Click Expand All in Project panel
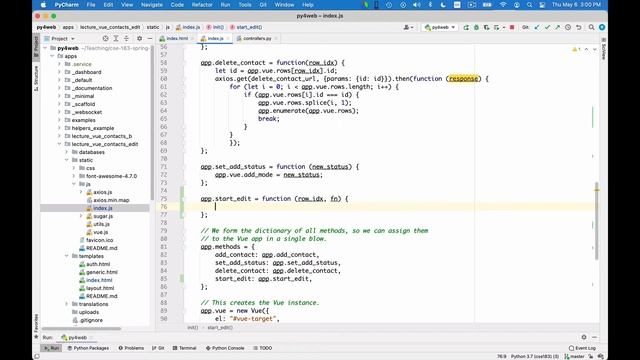Viewport: 640px width, 360px height. 116,38
